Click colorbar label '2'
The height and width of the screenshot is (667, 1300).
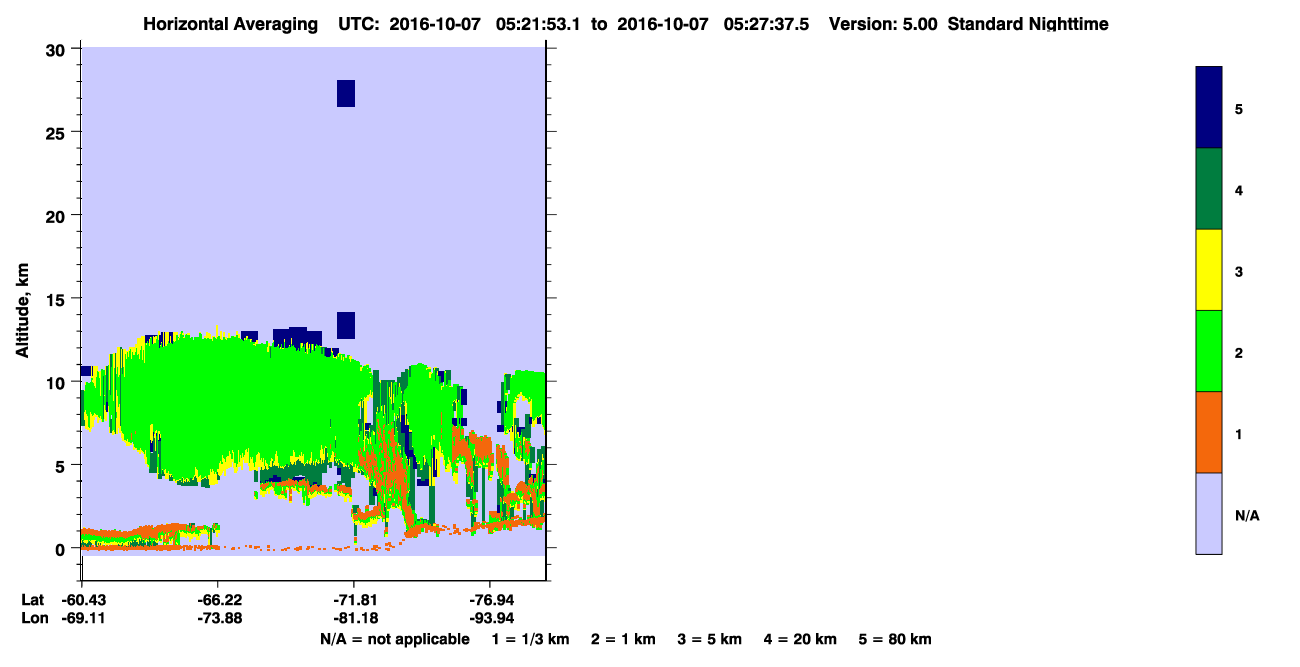(1239, 352)
